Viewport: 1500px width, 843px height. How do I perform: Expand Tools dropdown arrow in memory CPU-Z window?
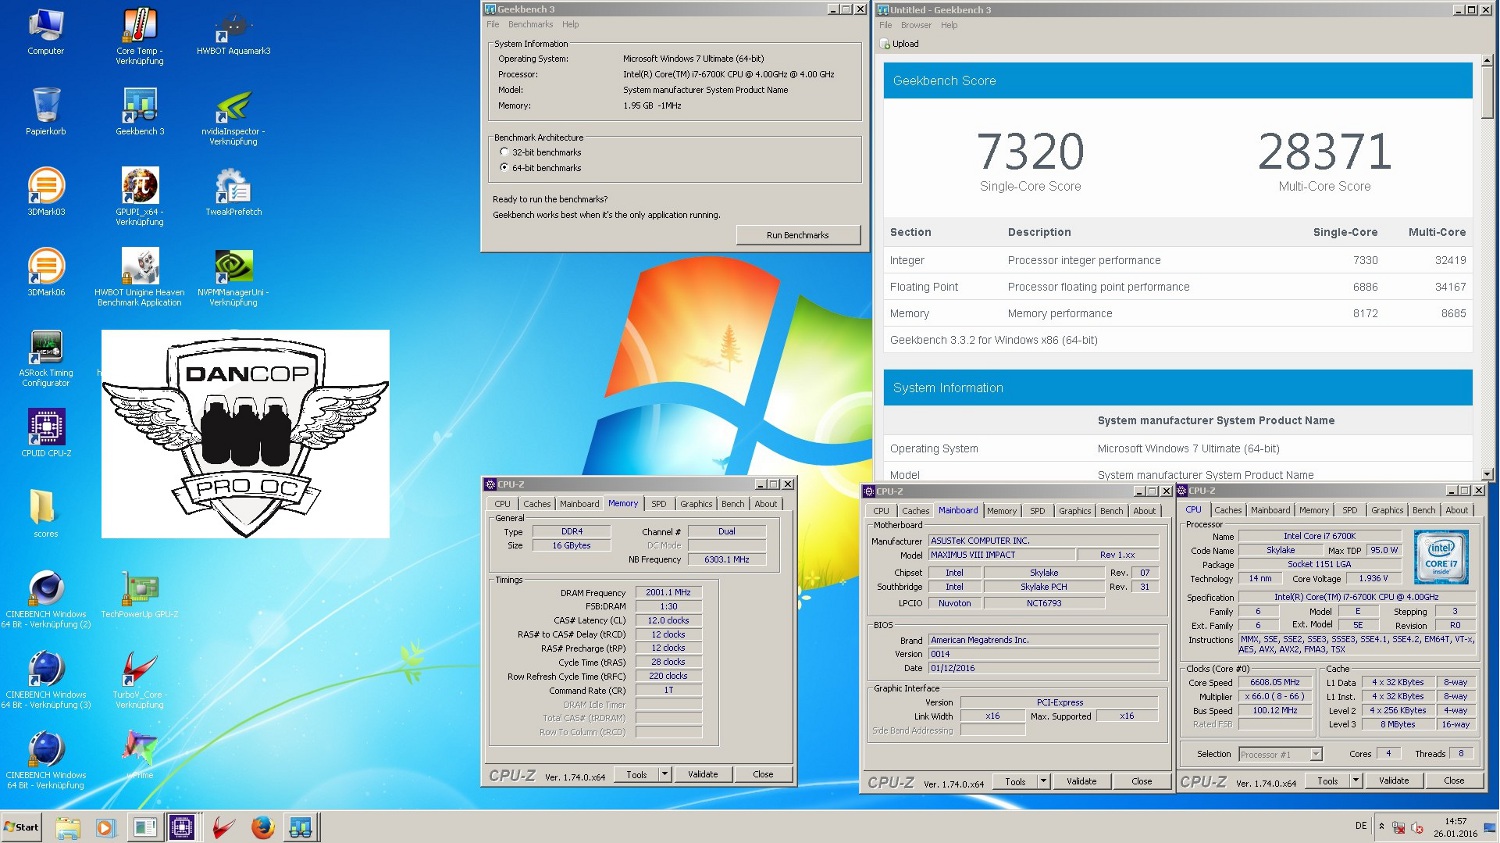tap(664, 774)
